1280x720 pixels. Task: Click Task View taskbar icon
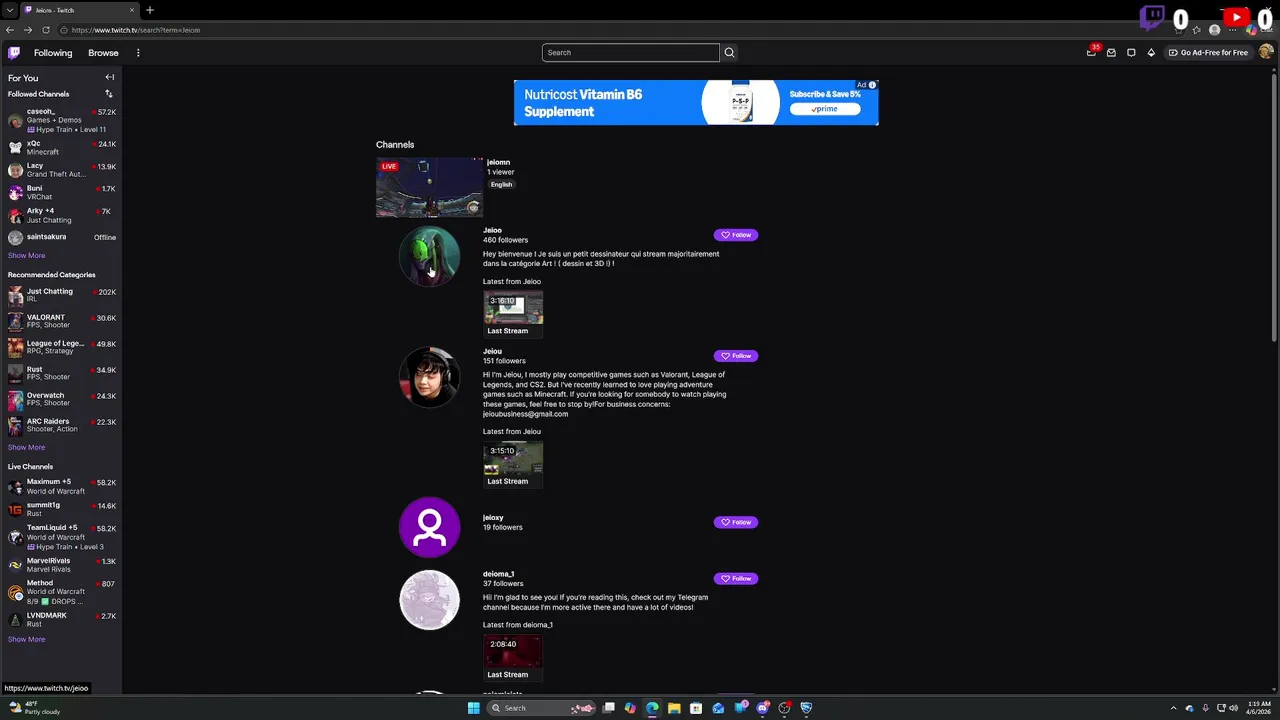(x=608, y=708)
